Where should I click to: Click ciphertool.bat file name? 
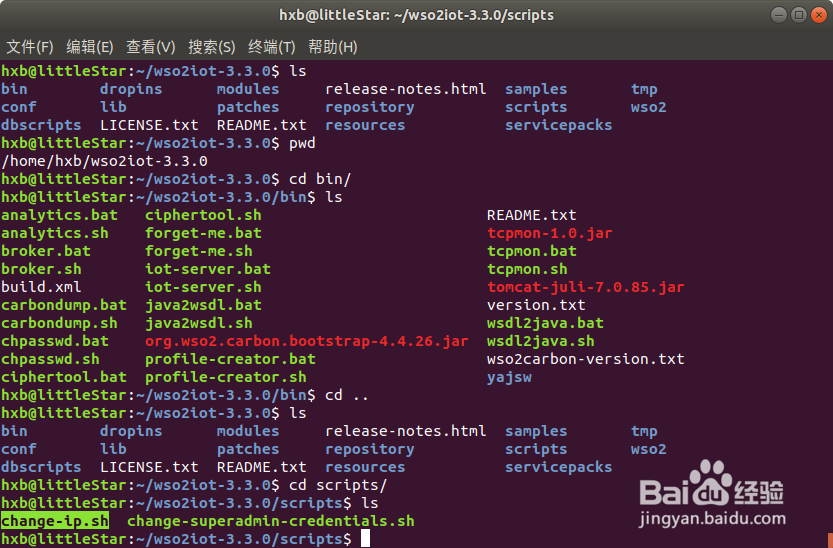click(64, 378)
